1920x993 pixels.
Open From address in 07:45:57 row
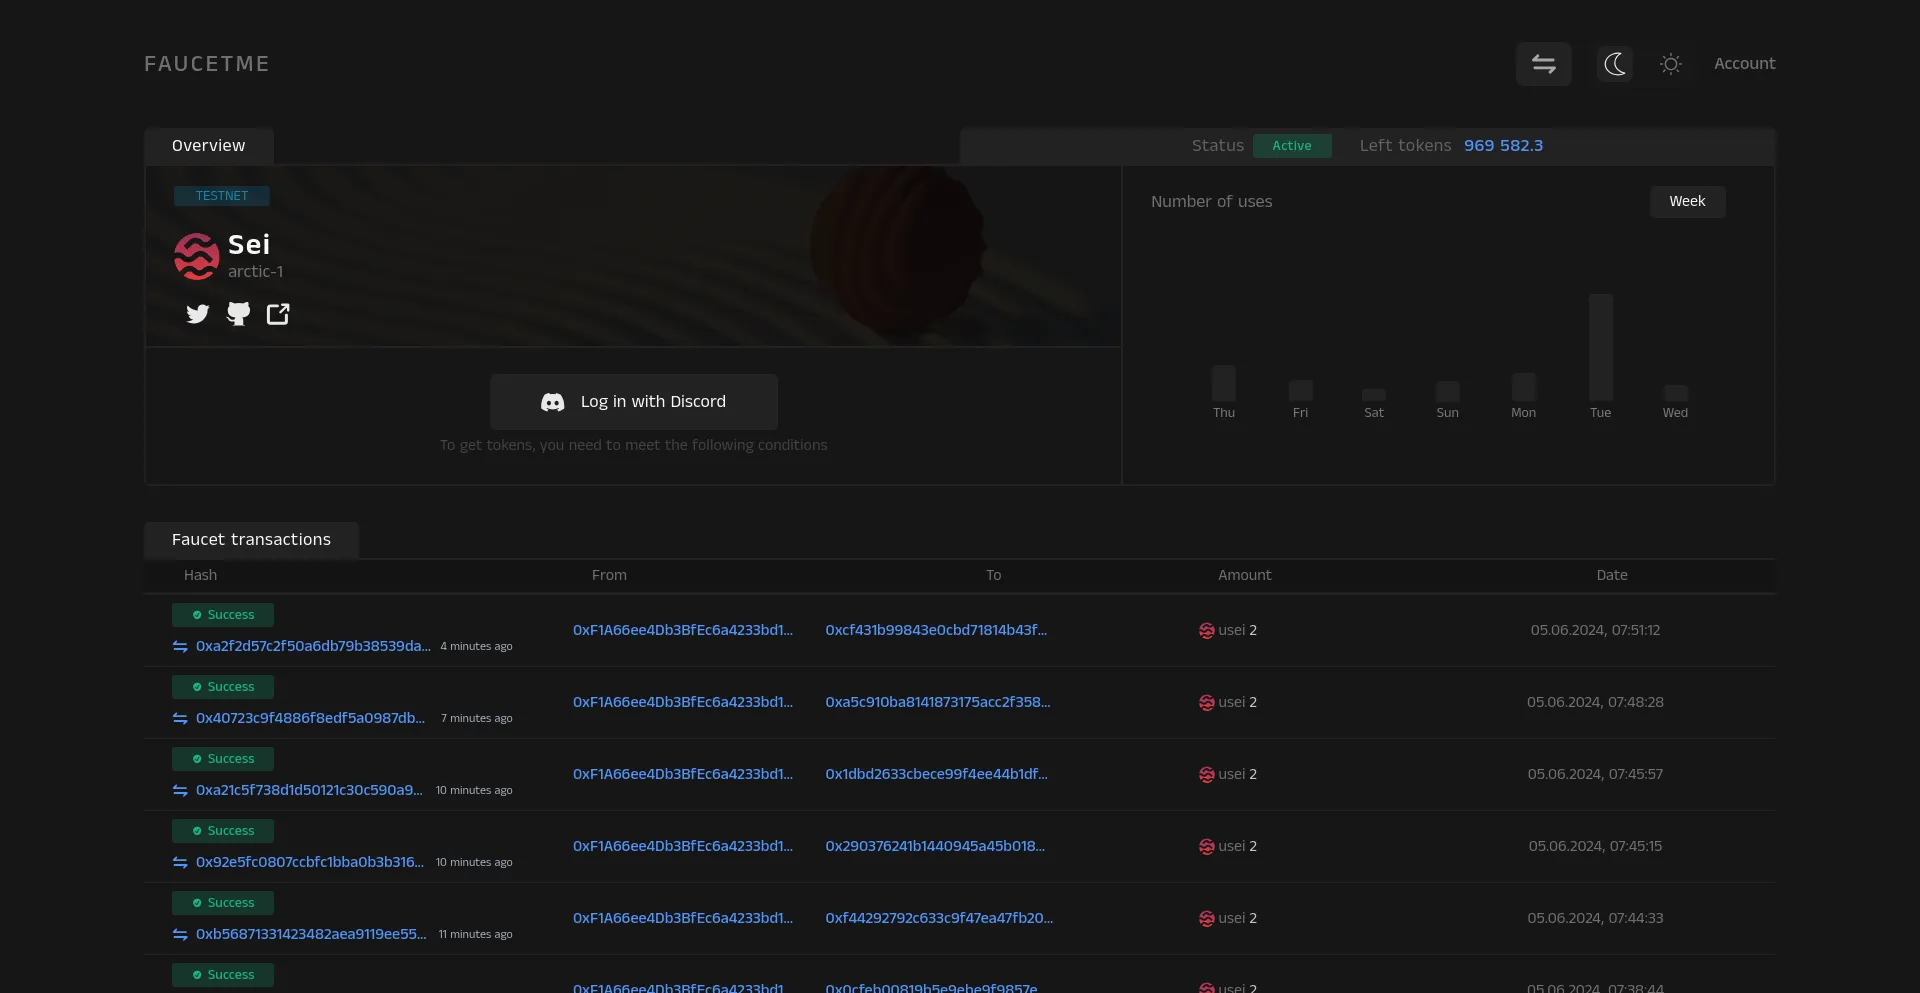click(x=683, y=774)
